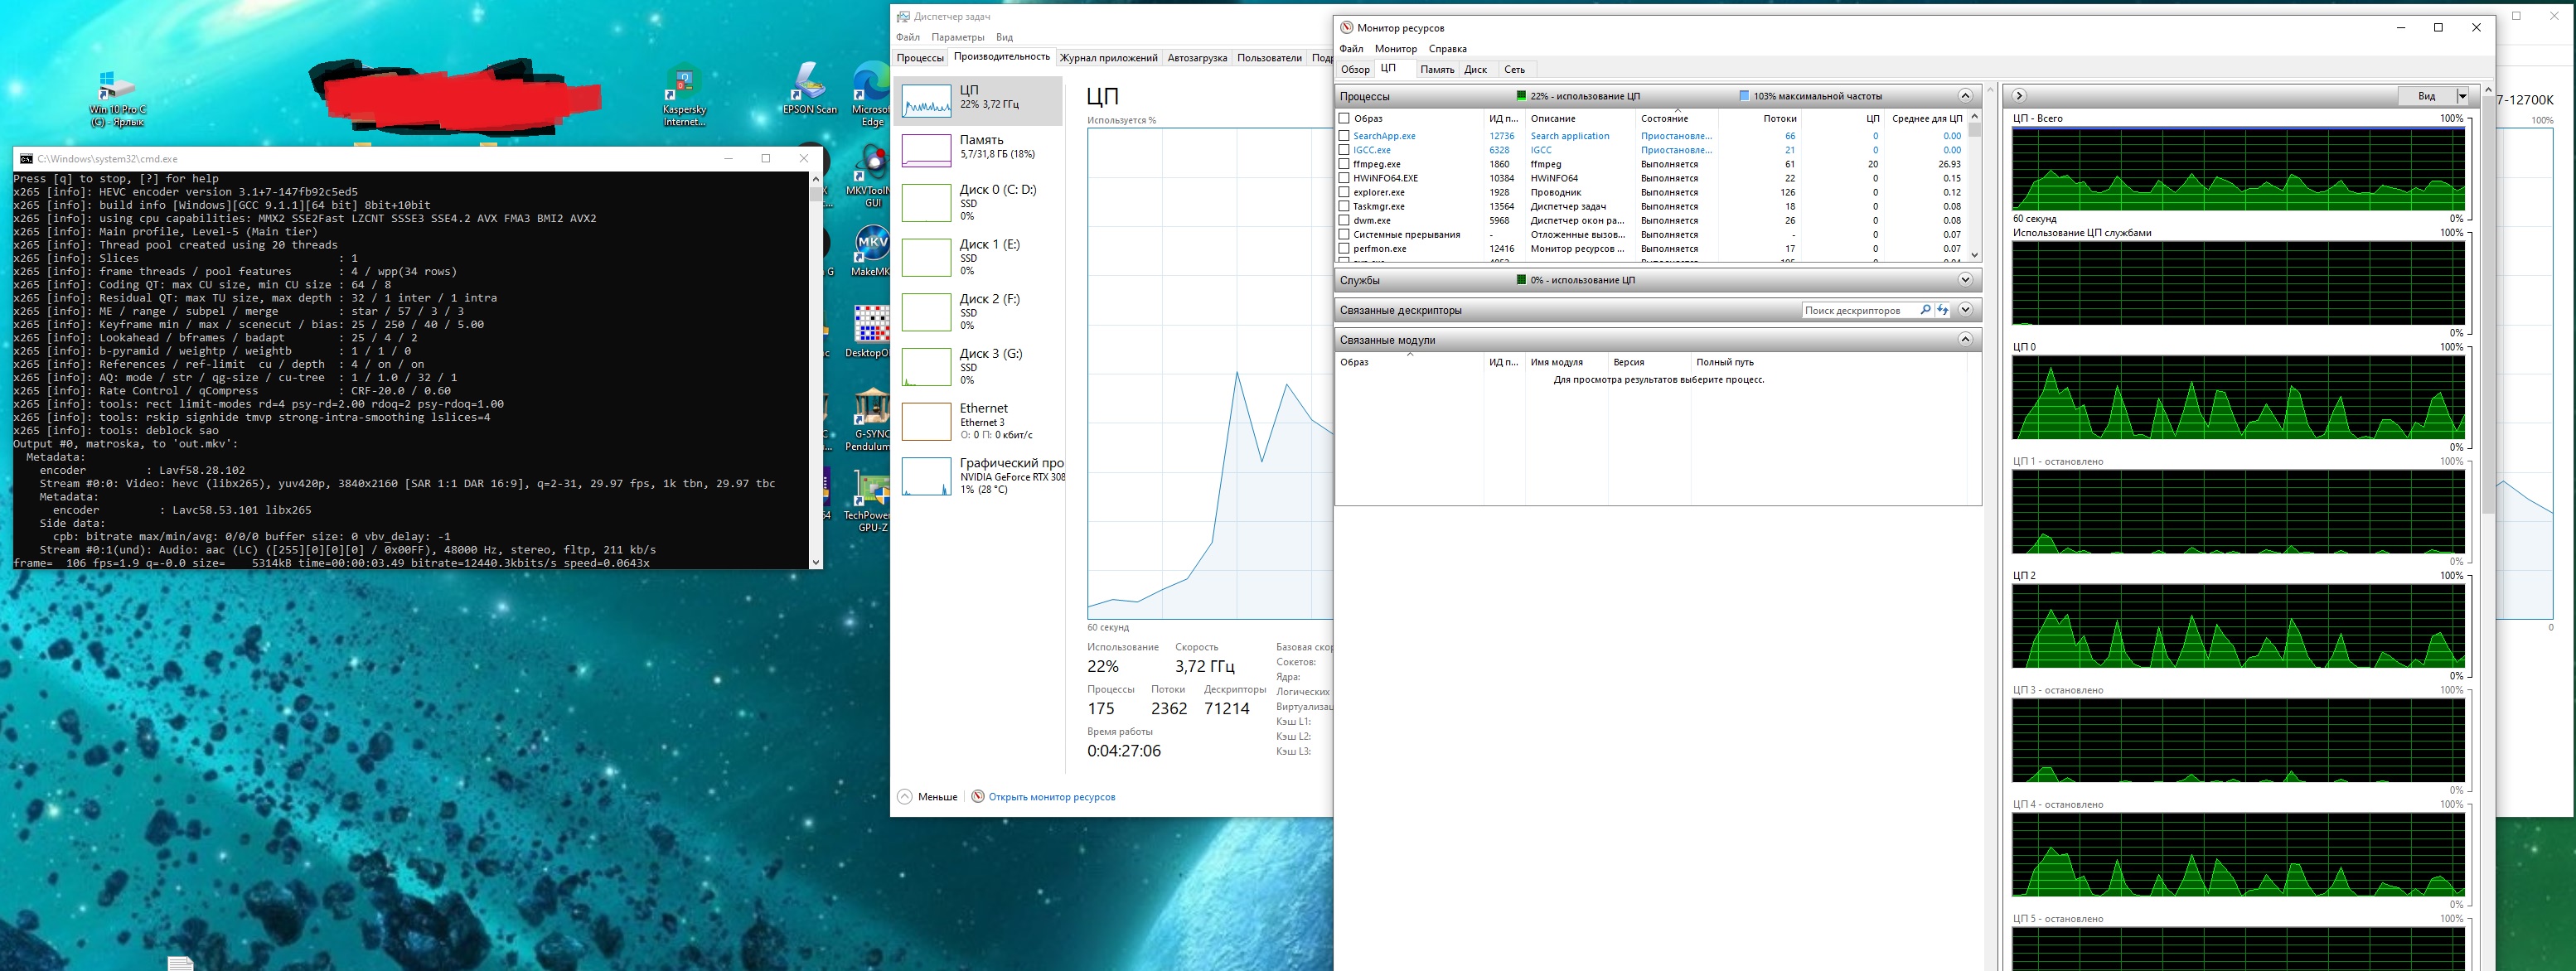Toggle the select-all Образ header checkbox
2576x971 pixels.
(x=1344, y=118)
